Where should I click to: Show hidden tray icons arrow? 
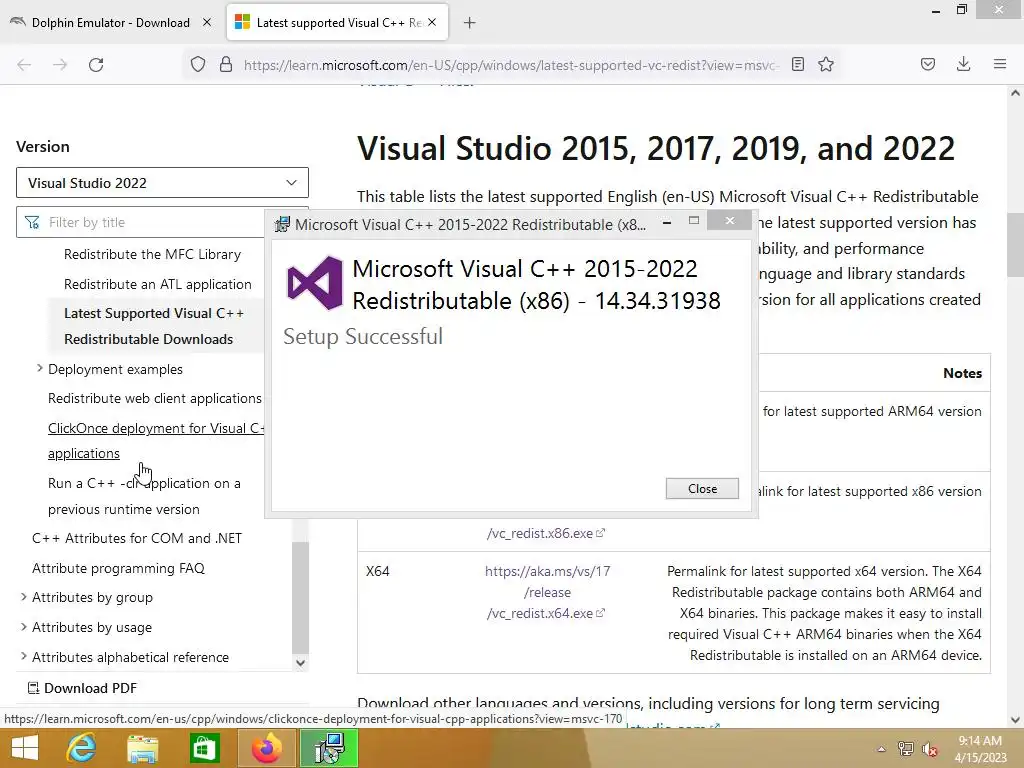(881, 749)
